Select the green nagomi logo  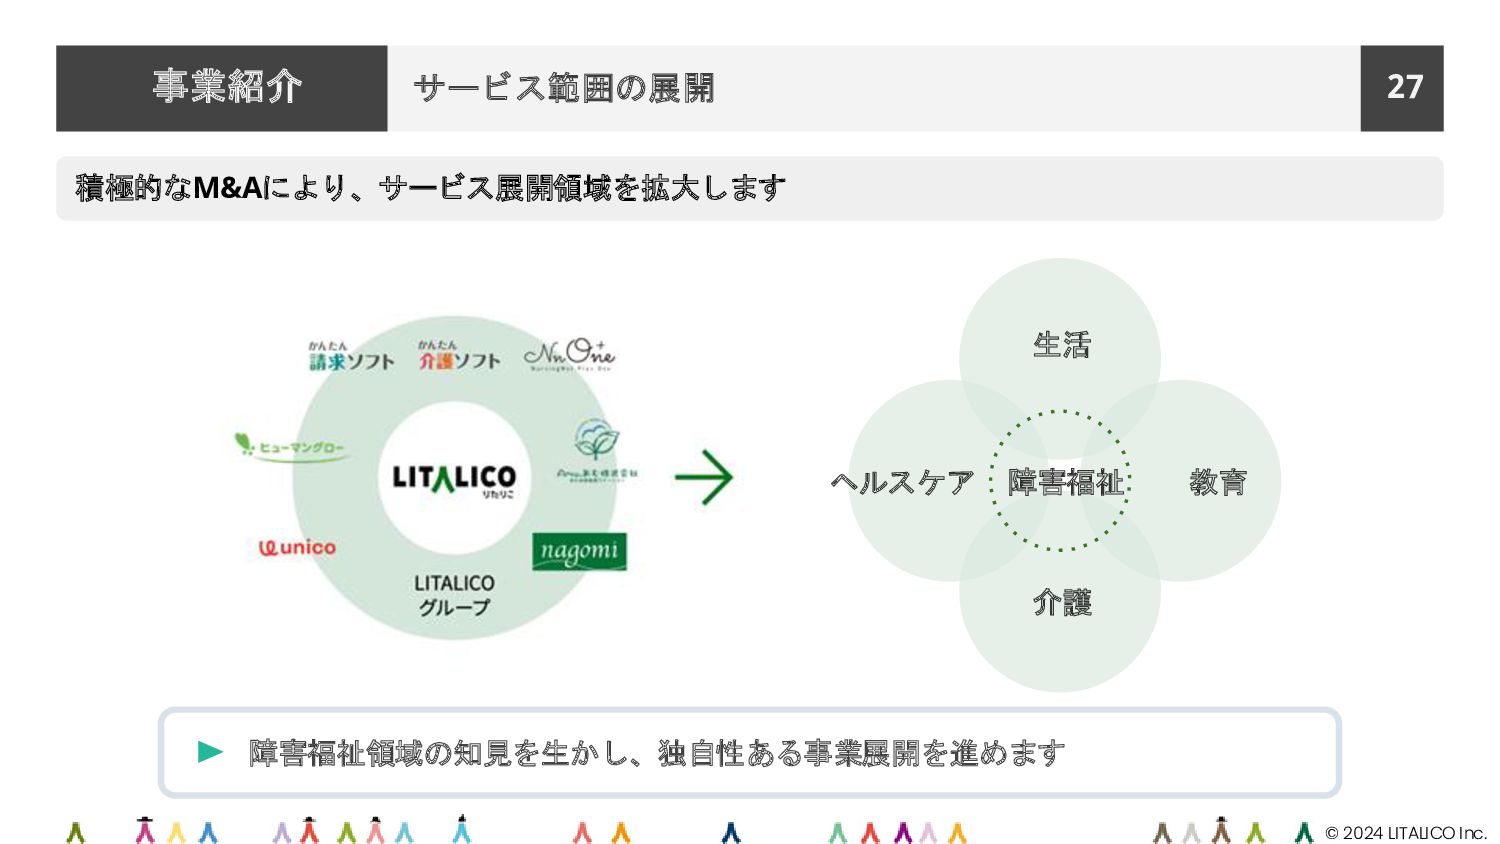[x=580, y=551]
